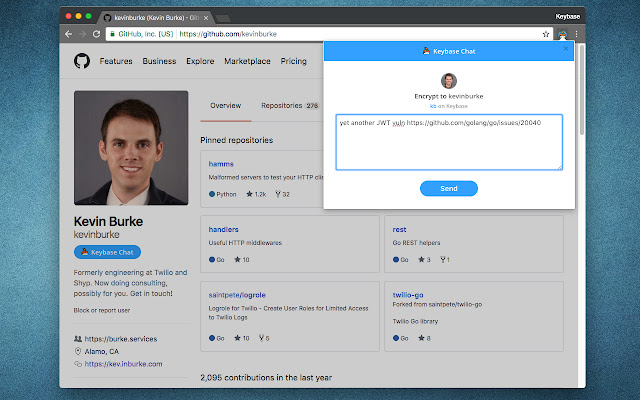Open Pricing in GitHub navigation
This screenshot has width=640, height=400.
click(293, 61)
